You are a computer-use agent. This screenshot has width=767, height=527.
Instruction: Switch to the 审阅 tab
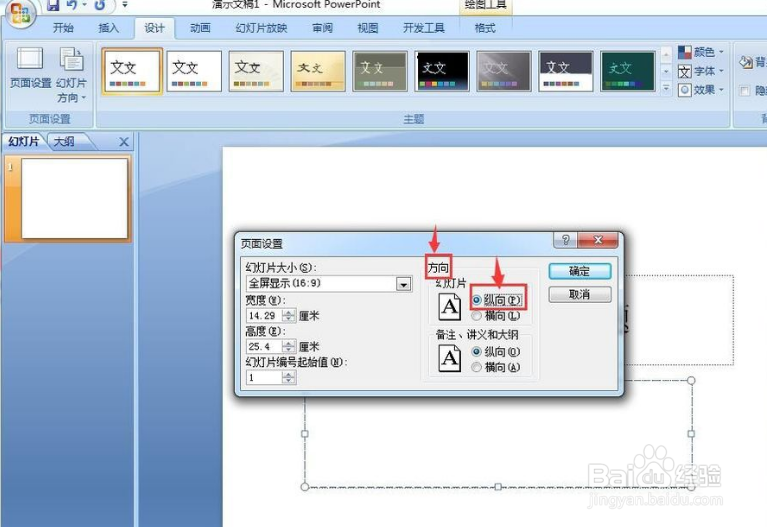click(x=322, y=28)
